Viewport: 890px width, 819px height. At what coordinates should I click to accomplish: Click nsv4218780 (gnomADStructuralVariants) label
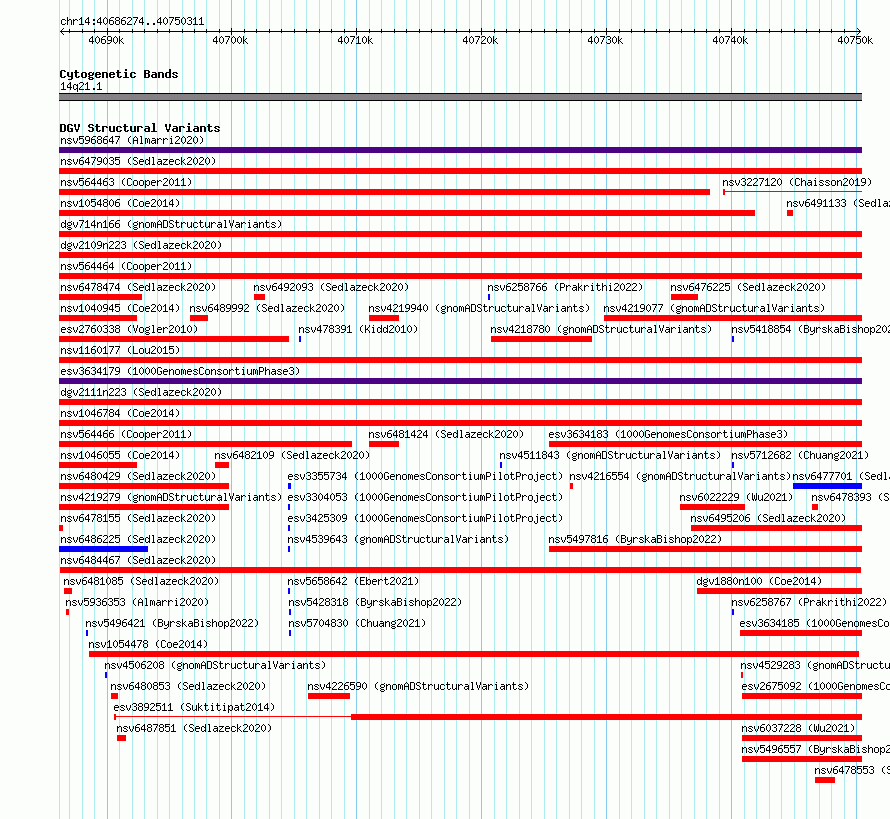pyautogui.click(x=601, y=329)
